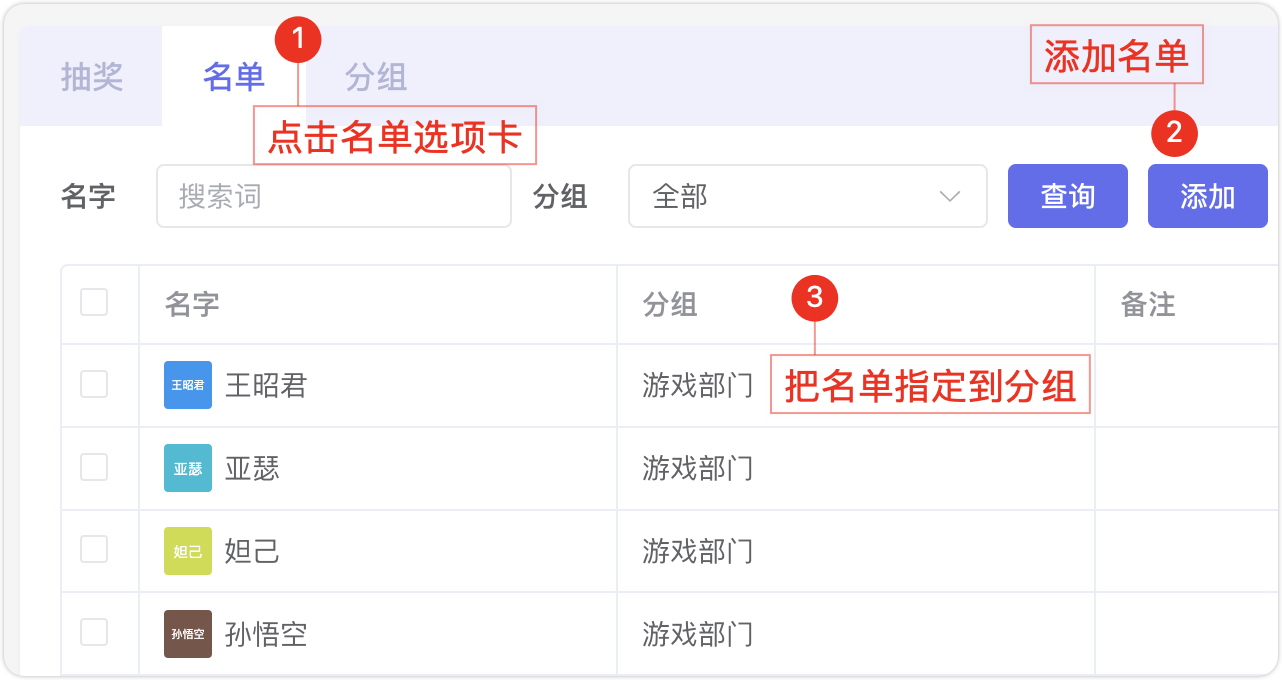Image resolution: width=1282 pixels, height=680 pixels.
Task: Click the red annotation marker number 3
Action: 814,298
